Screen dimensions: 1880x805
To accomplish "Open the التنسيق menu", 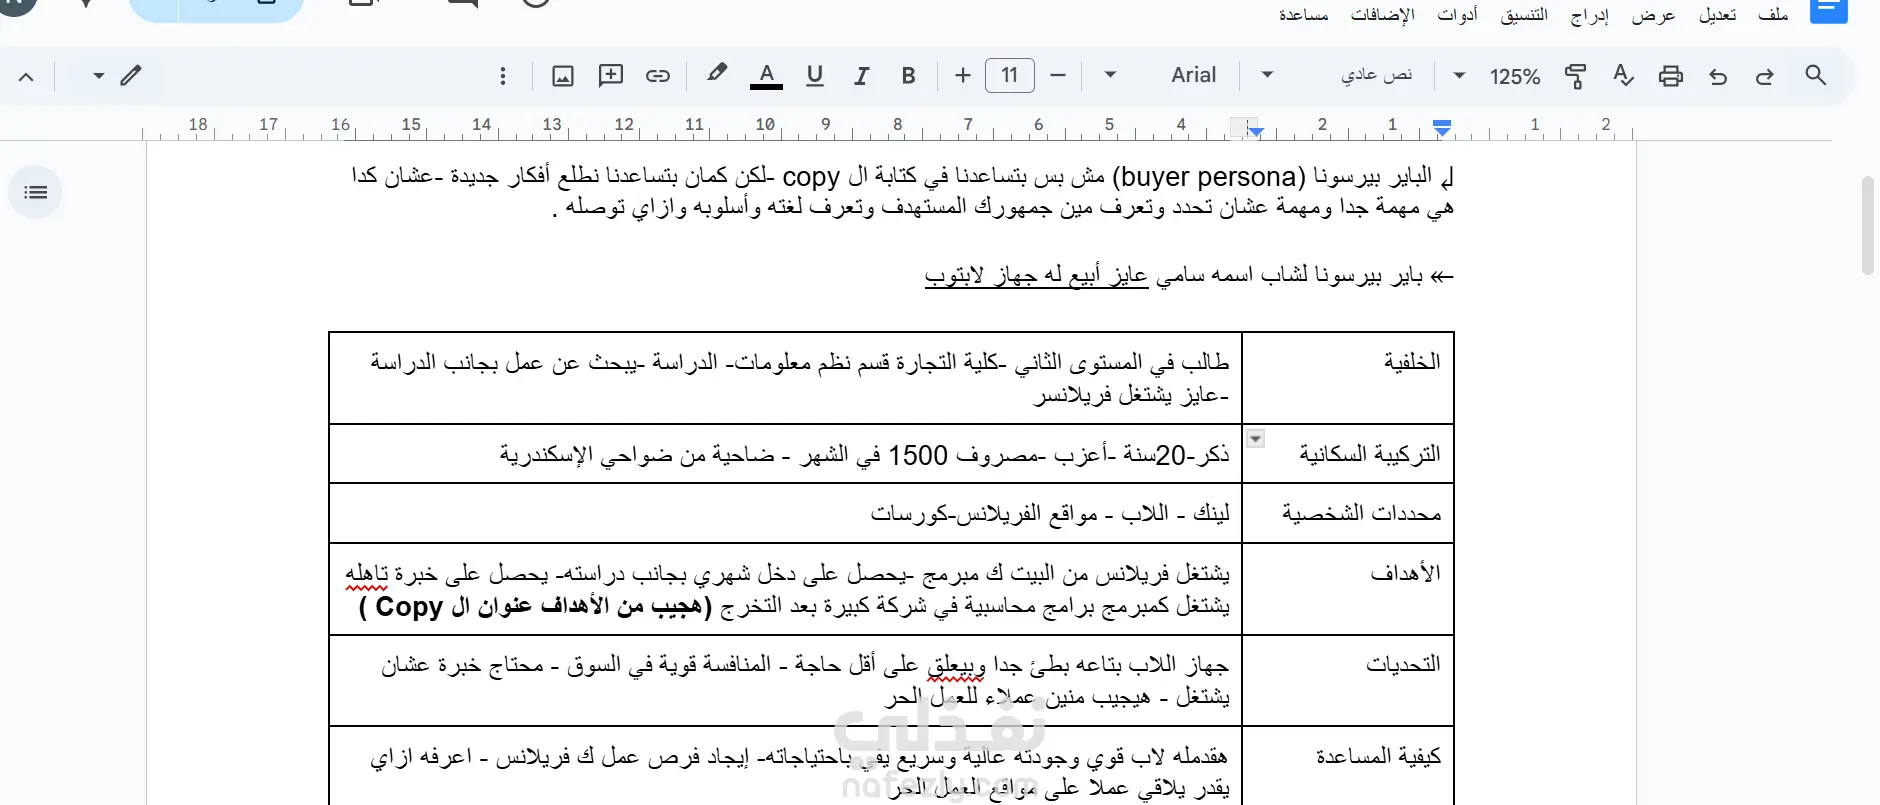I will pyautogui.click(x=1524, y=15).
